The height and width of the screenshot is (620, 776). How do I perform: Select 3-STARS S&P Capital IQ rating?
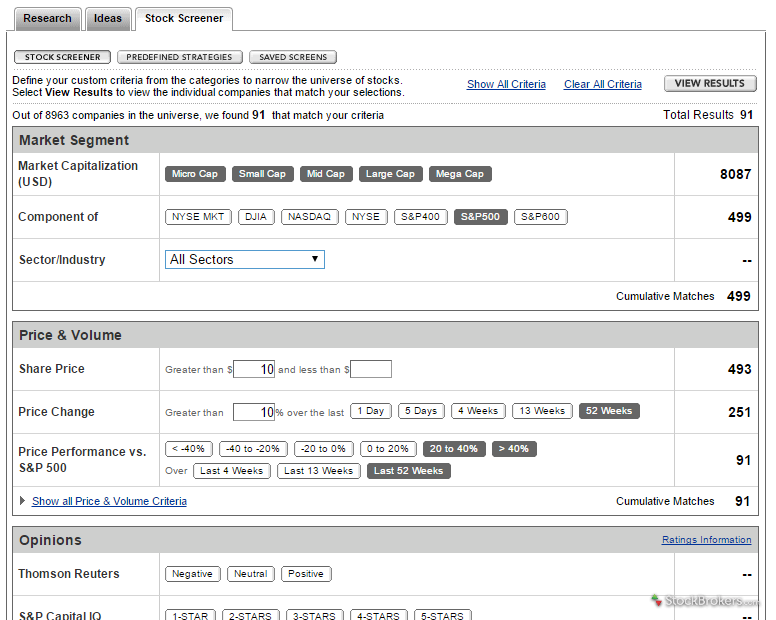(314, 615)
